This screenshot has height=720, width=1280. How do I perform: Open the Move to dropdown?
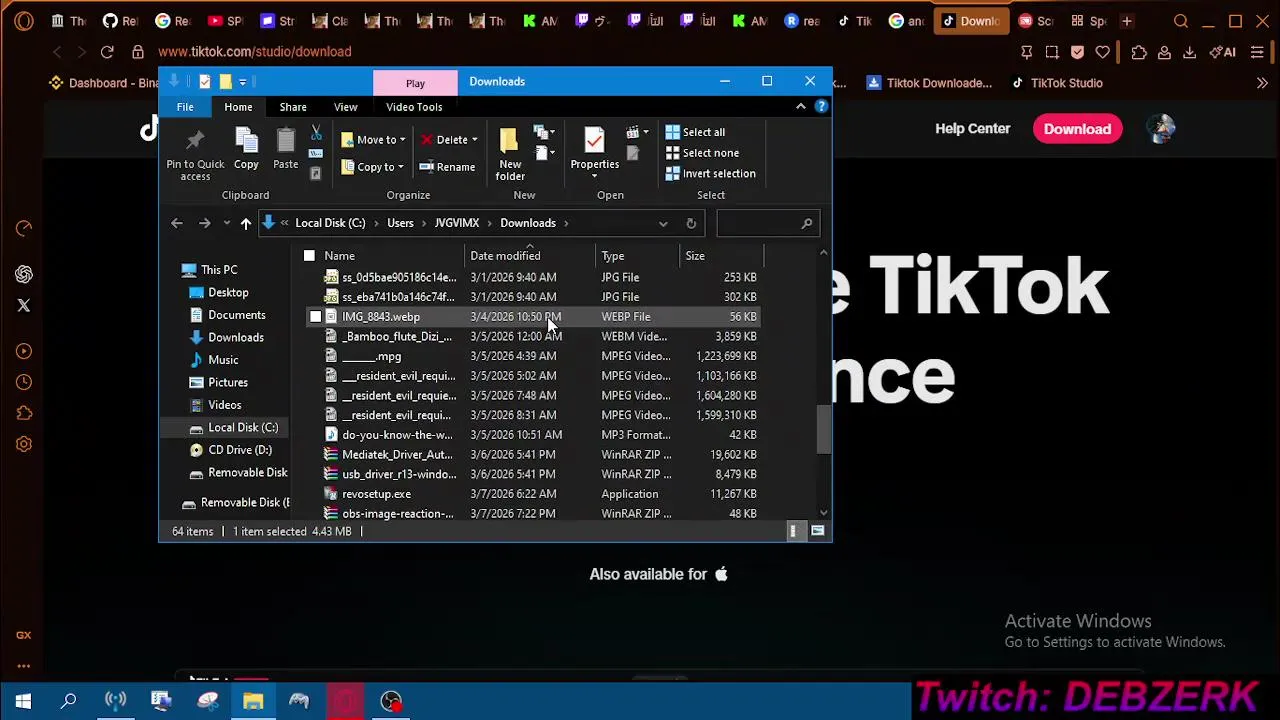click(x=373, y=140)
